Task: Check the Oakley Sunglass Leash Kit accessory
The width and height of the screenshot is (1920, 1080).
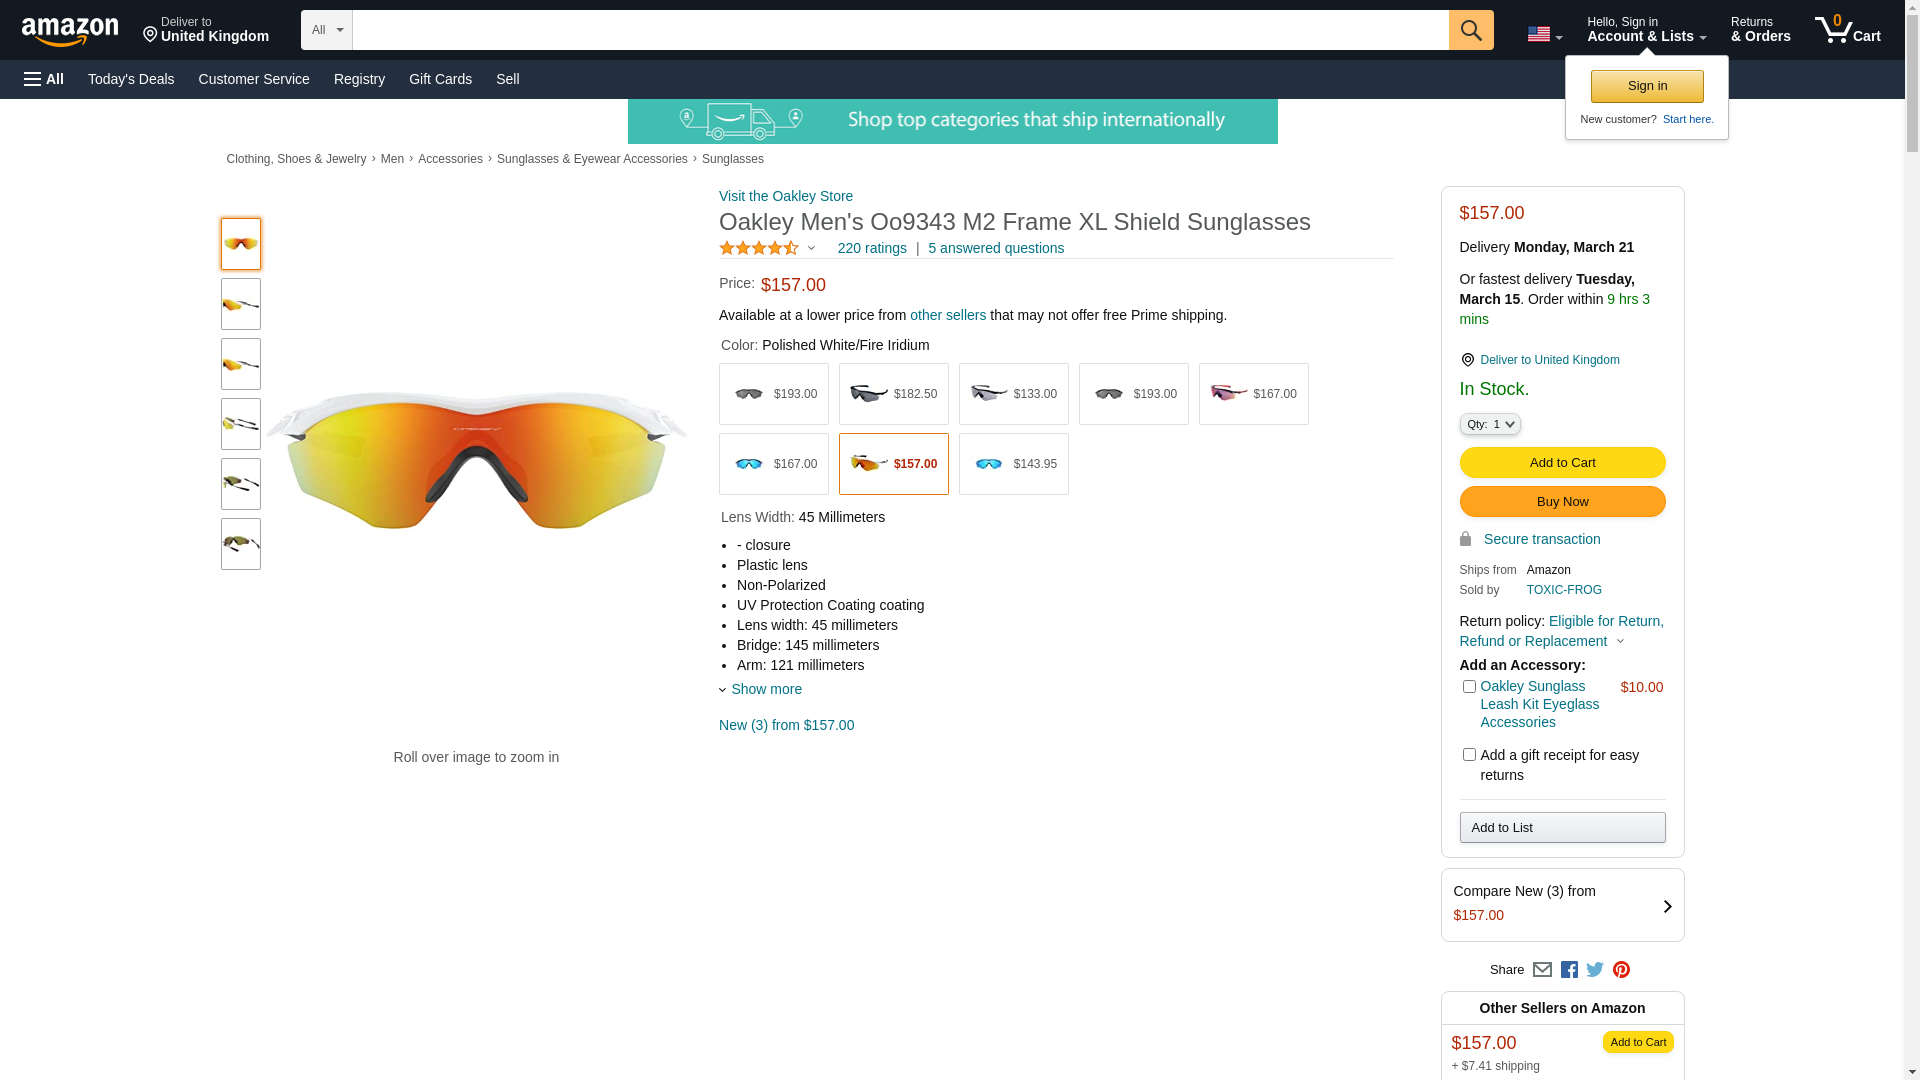Action: click(x=1469, y=687)
